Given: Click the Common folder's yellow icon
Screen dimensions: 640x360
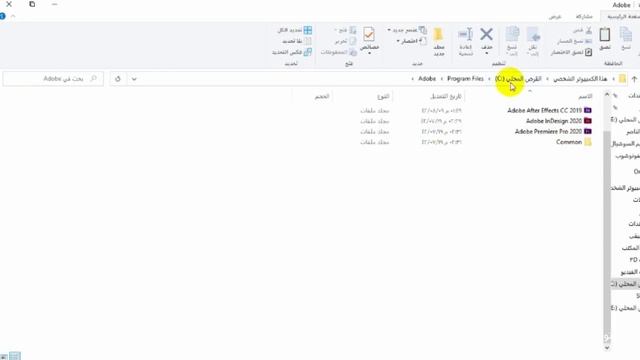Looking at the screenshot, I should [x=587, y=142].
